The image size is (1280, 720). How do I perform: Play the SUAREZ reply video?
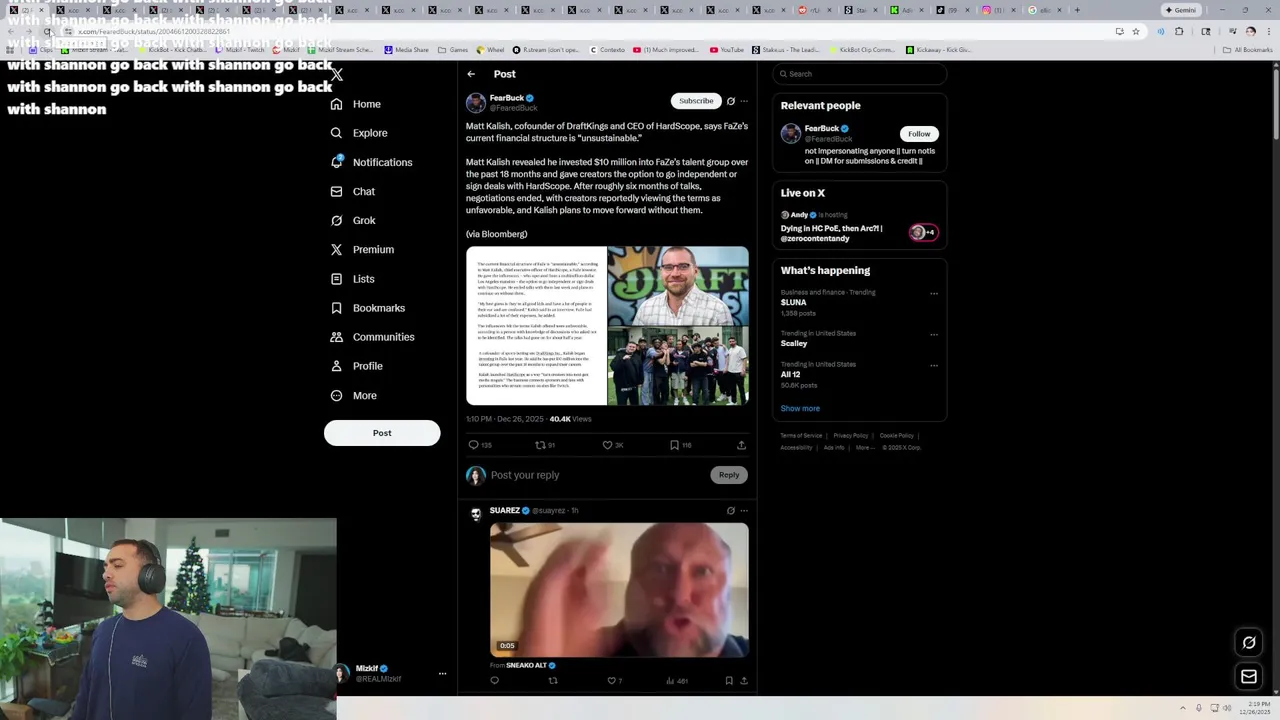pyautogui.click(x=619, y=589)
